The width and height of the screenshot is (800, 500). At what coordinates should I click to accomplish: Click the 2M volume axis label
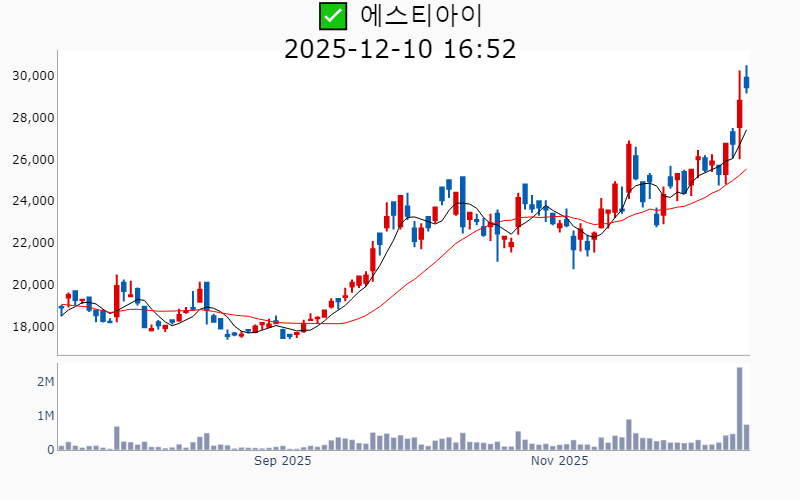45,382
